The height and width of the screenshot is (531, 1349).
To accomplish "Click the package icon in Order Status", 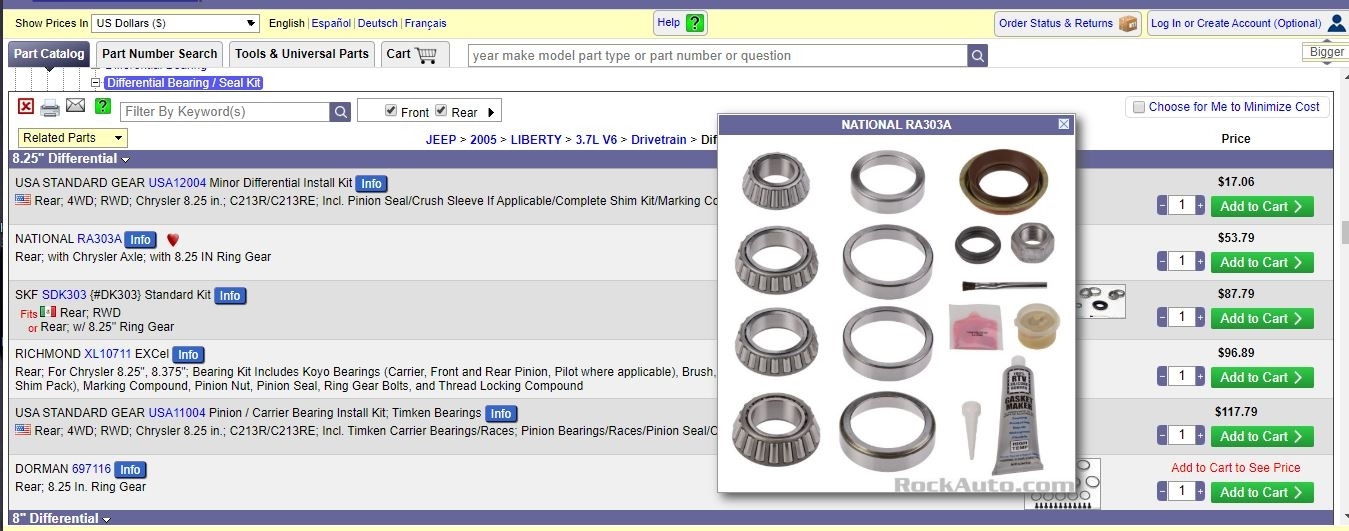I will coord(1128,23).
